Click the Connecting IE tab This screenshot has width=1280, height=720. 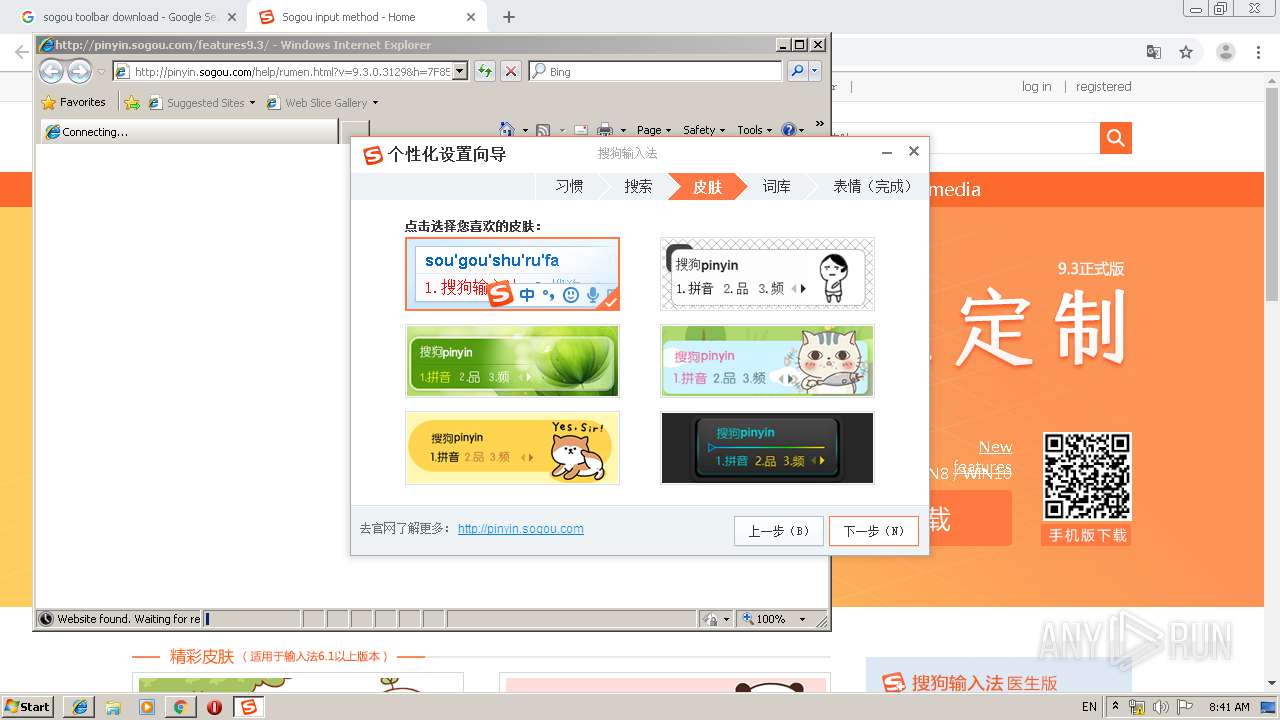[x=190, y=132]
